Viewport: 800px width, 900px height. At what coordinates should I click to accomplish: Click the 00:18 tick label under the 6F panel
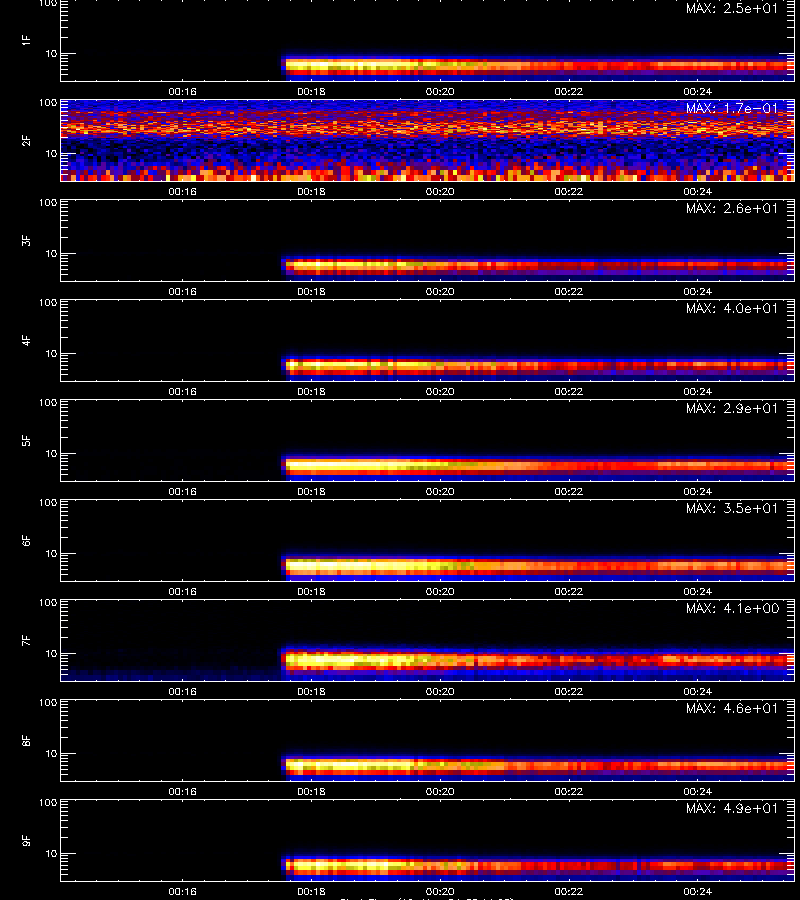click(x=311, y=591)
